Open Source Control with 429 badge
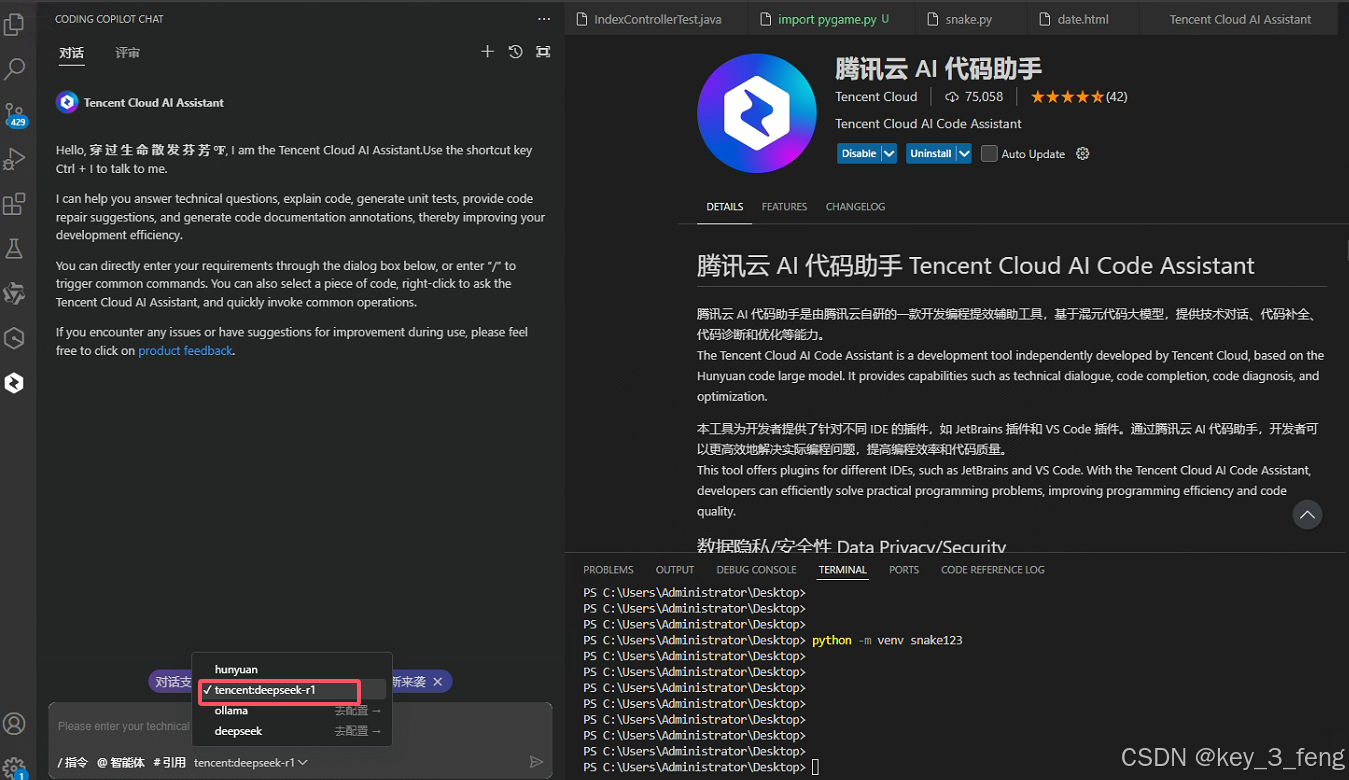This screenshot has width=1349, height=780. [x=14, y=114]
